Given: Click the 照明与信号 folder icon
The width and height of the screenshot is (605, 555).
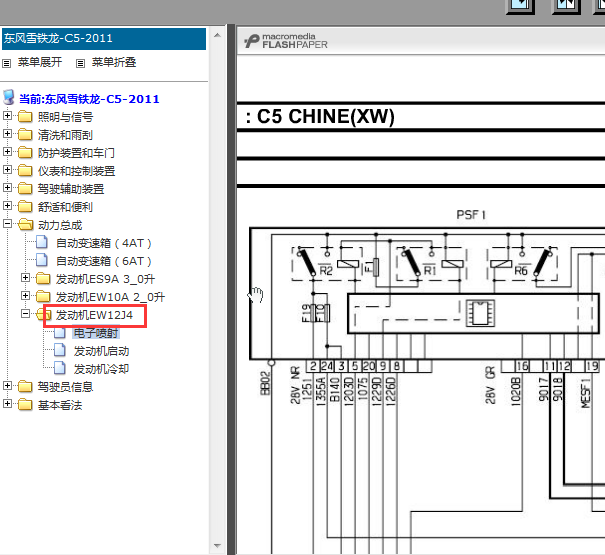Looking at the screenshot, I should [25, 116].
